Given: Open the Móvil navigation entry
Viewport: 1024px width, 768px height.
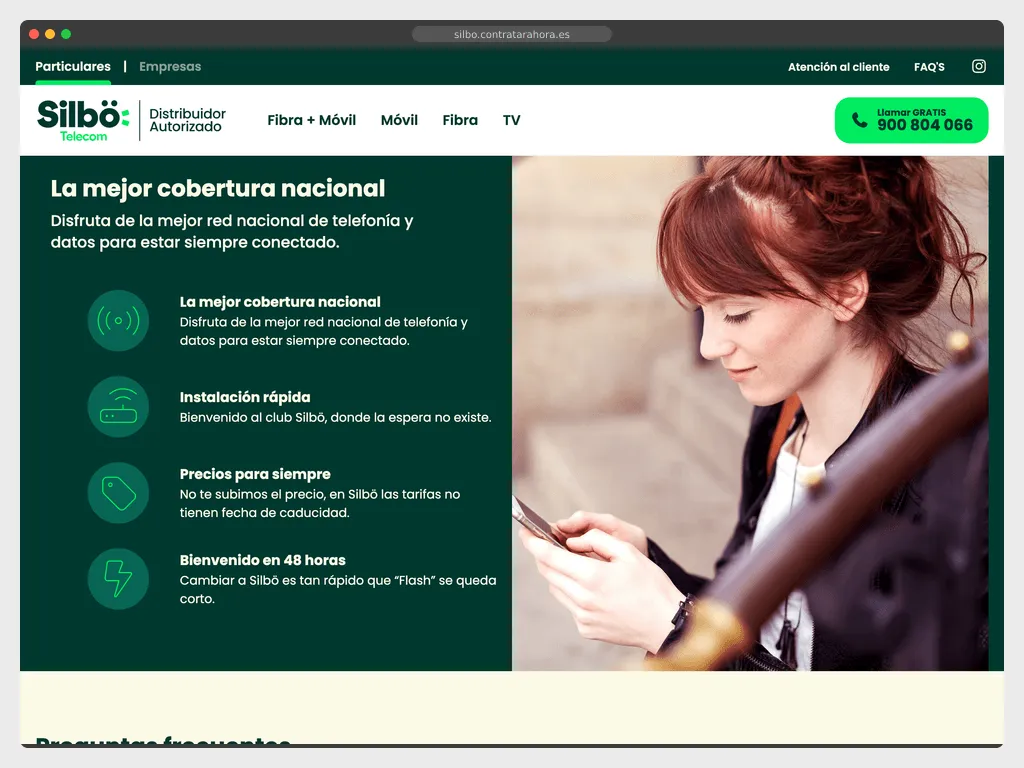Looking at the screenshot, I should 399,119.
